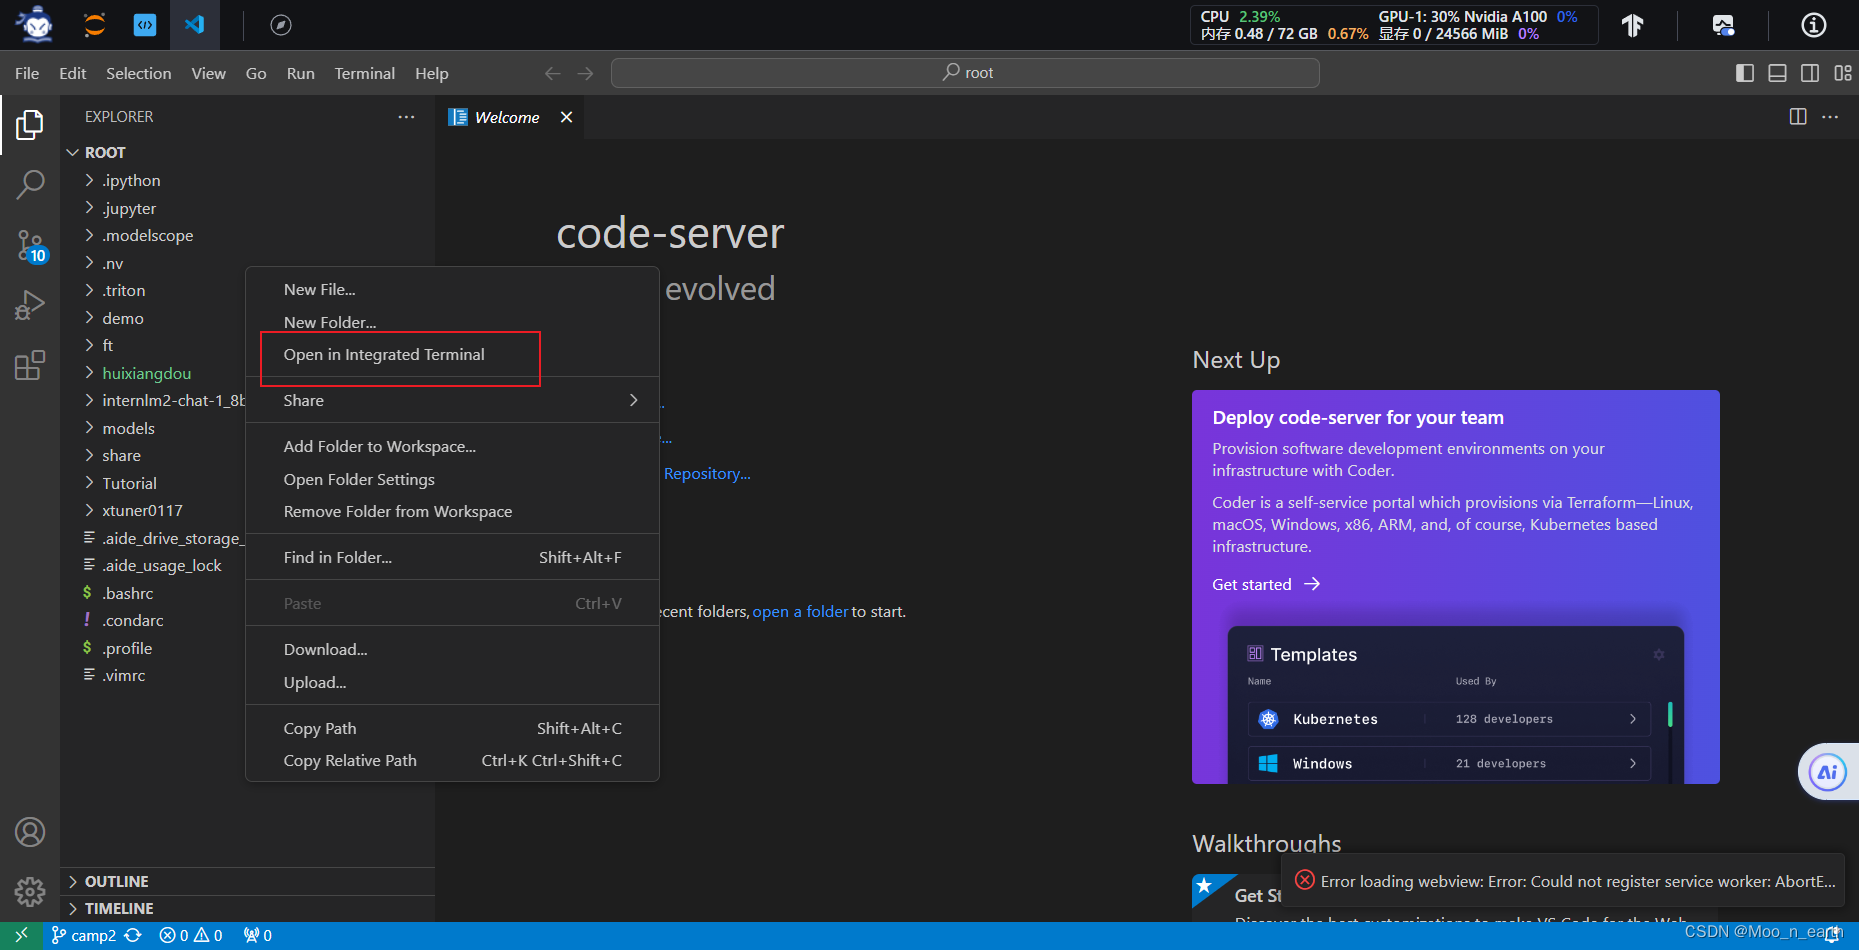Toggle the primary side bar layout icon
This screenshot has height=950, width=1859.
(1745, 73)
